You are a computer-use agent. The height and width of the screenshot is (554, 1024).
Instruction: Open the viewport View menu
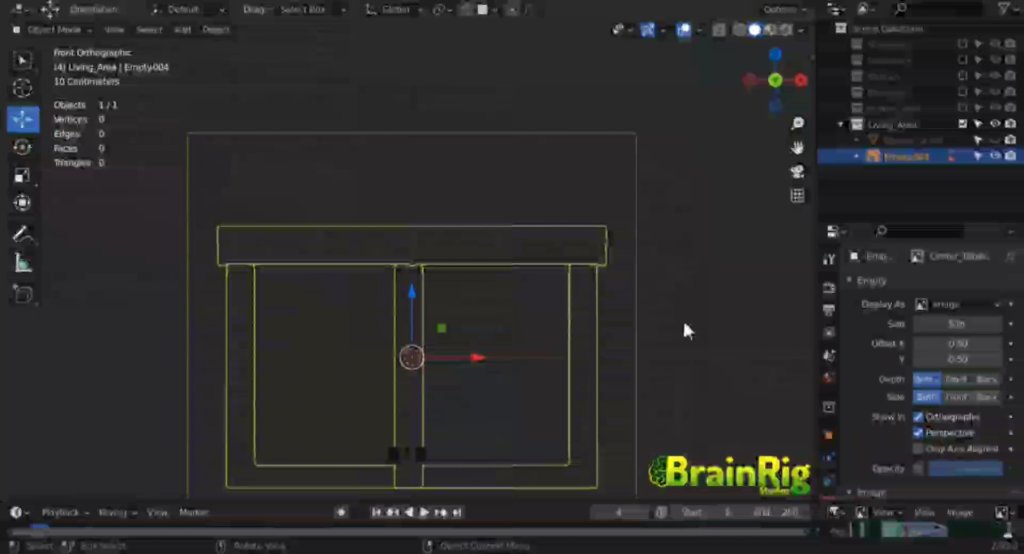[114, 29]
